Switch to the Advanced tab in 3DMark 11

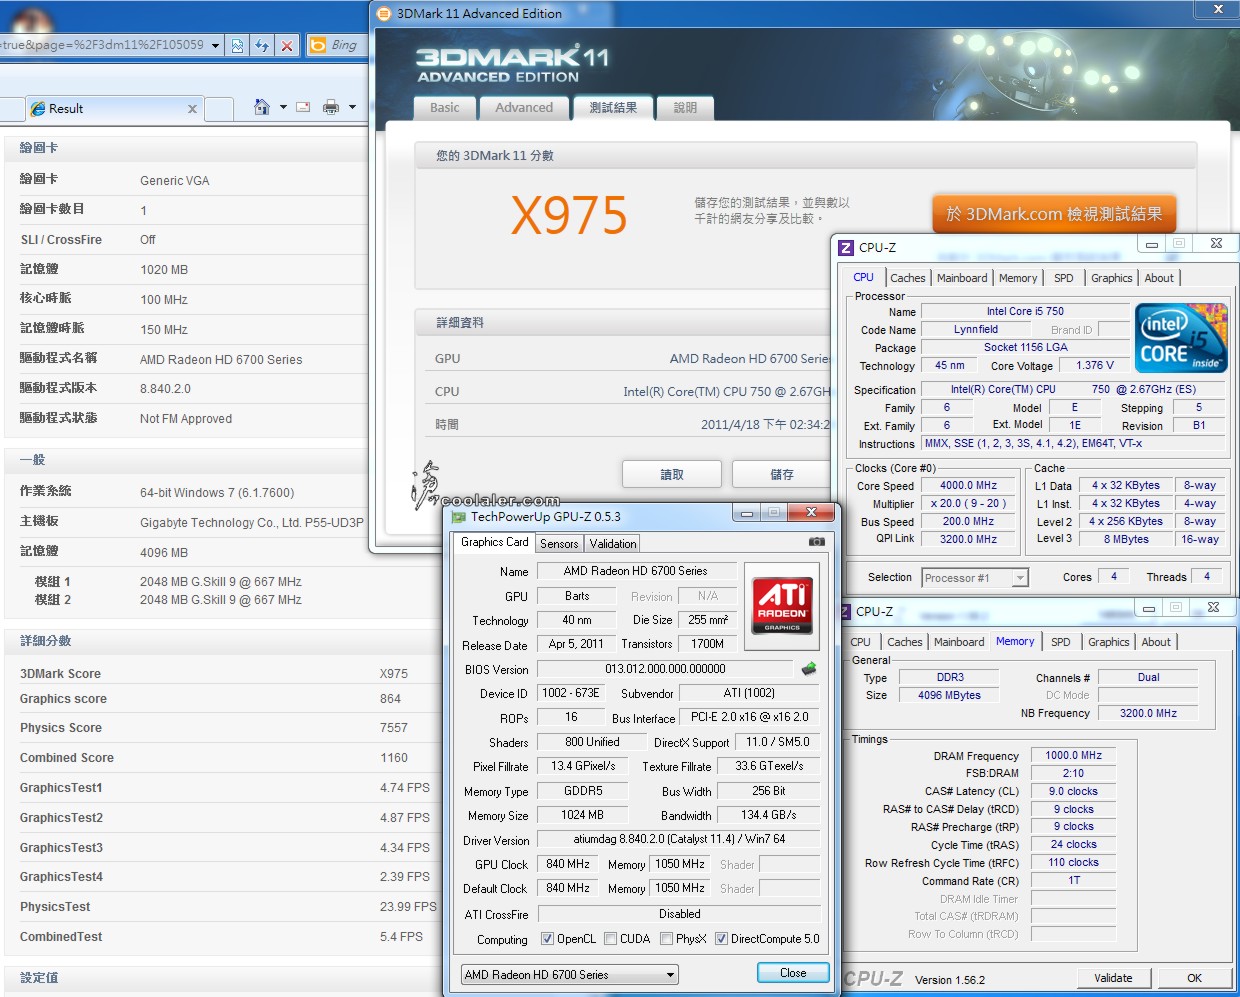524,108
